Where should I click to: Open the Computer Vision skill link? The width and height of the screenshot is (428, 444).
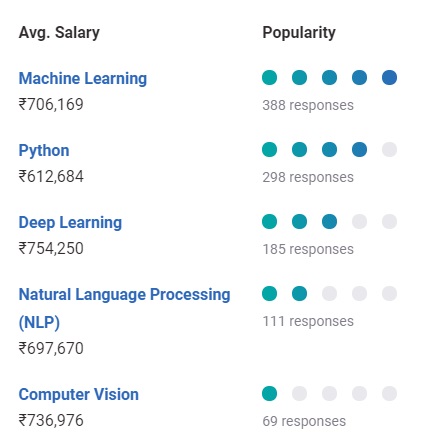[x=79, y=395]
